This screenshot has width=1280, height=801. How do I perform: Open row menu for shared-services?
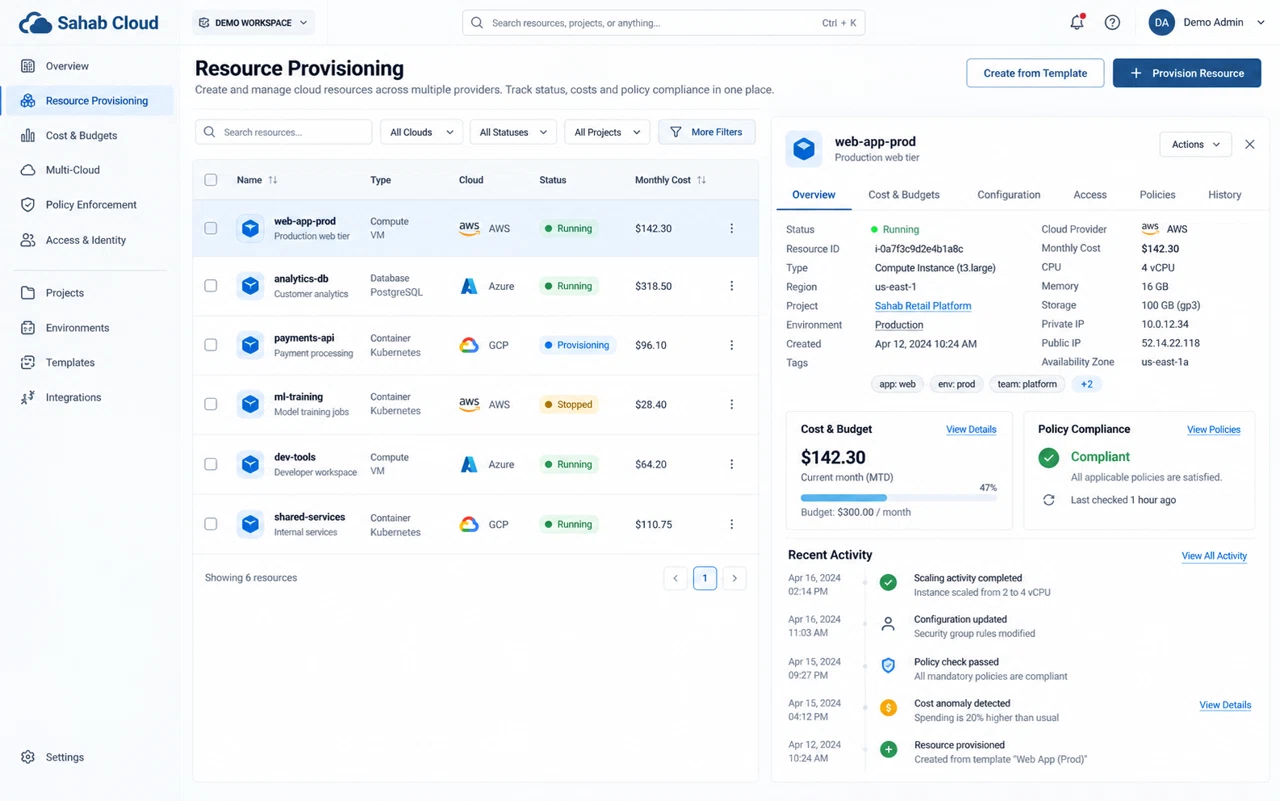[731, 524]
